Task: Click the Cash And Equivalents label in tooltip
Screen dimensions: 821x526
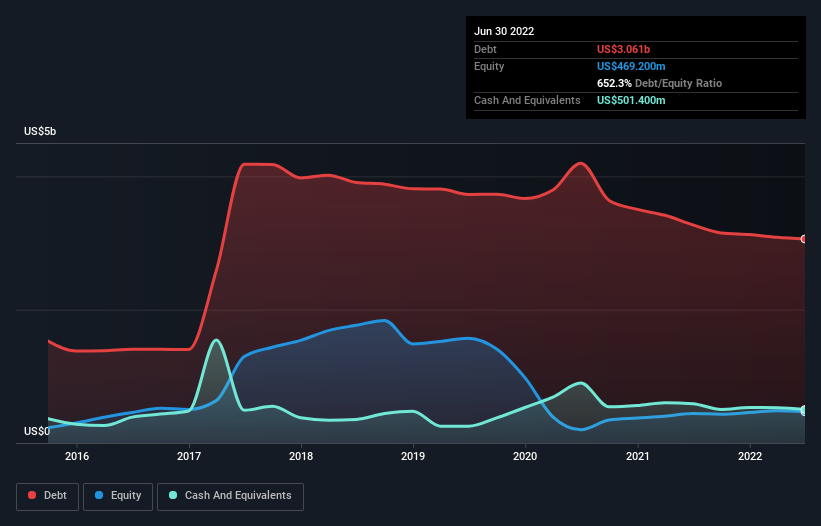Action: pyautogui.click(x=527, y=100)
